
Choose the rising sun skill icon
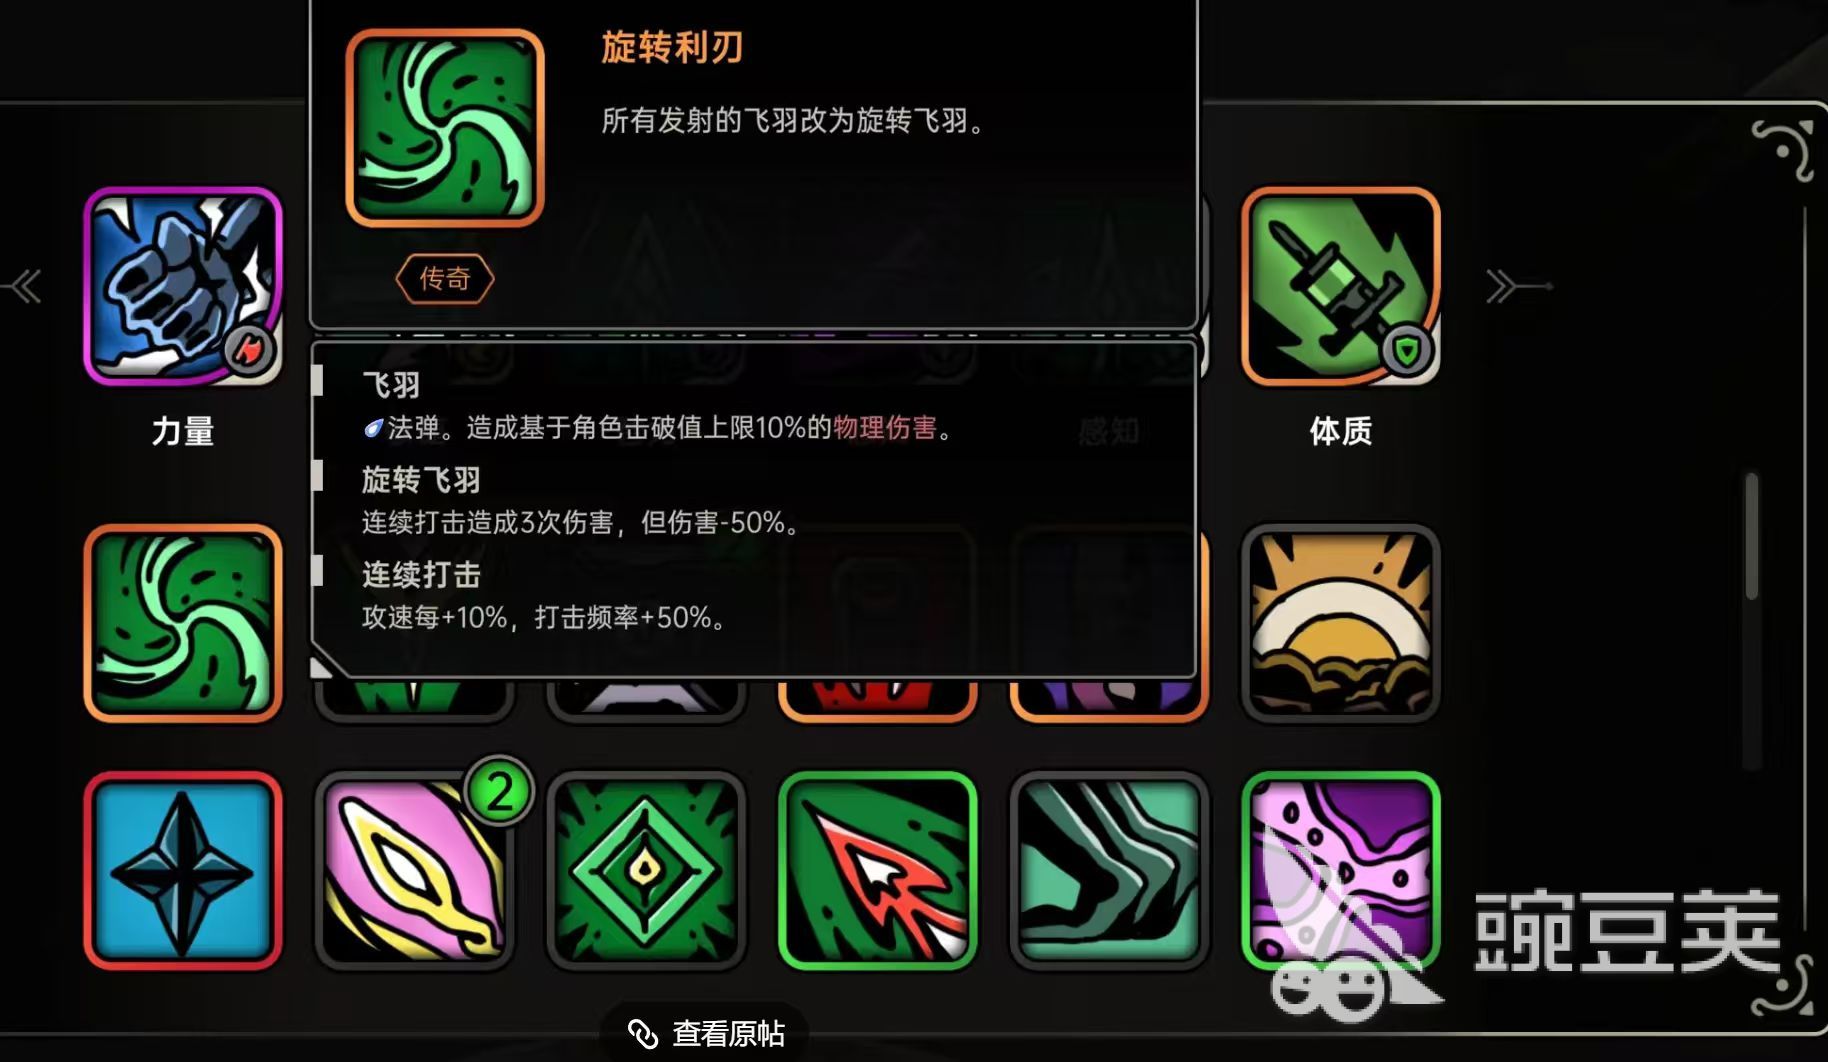click(x=1340, y=623)
